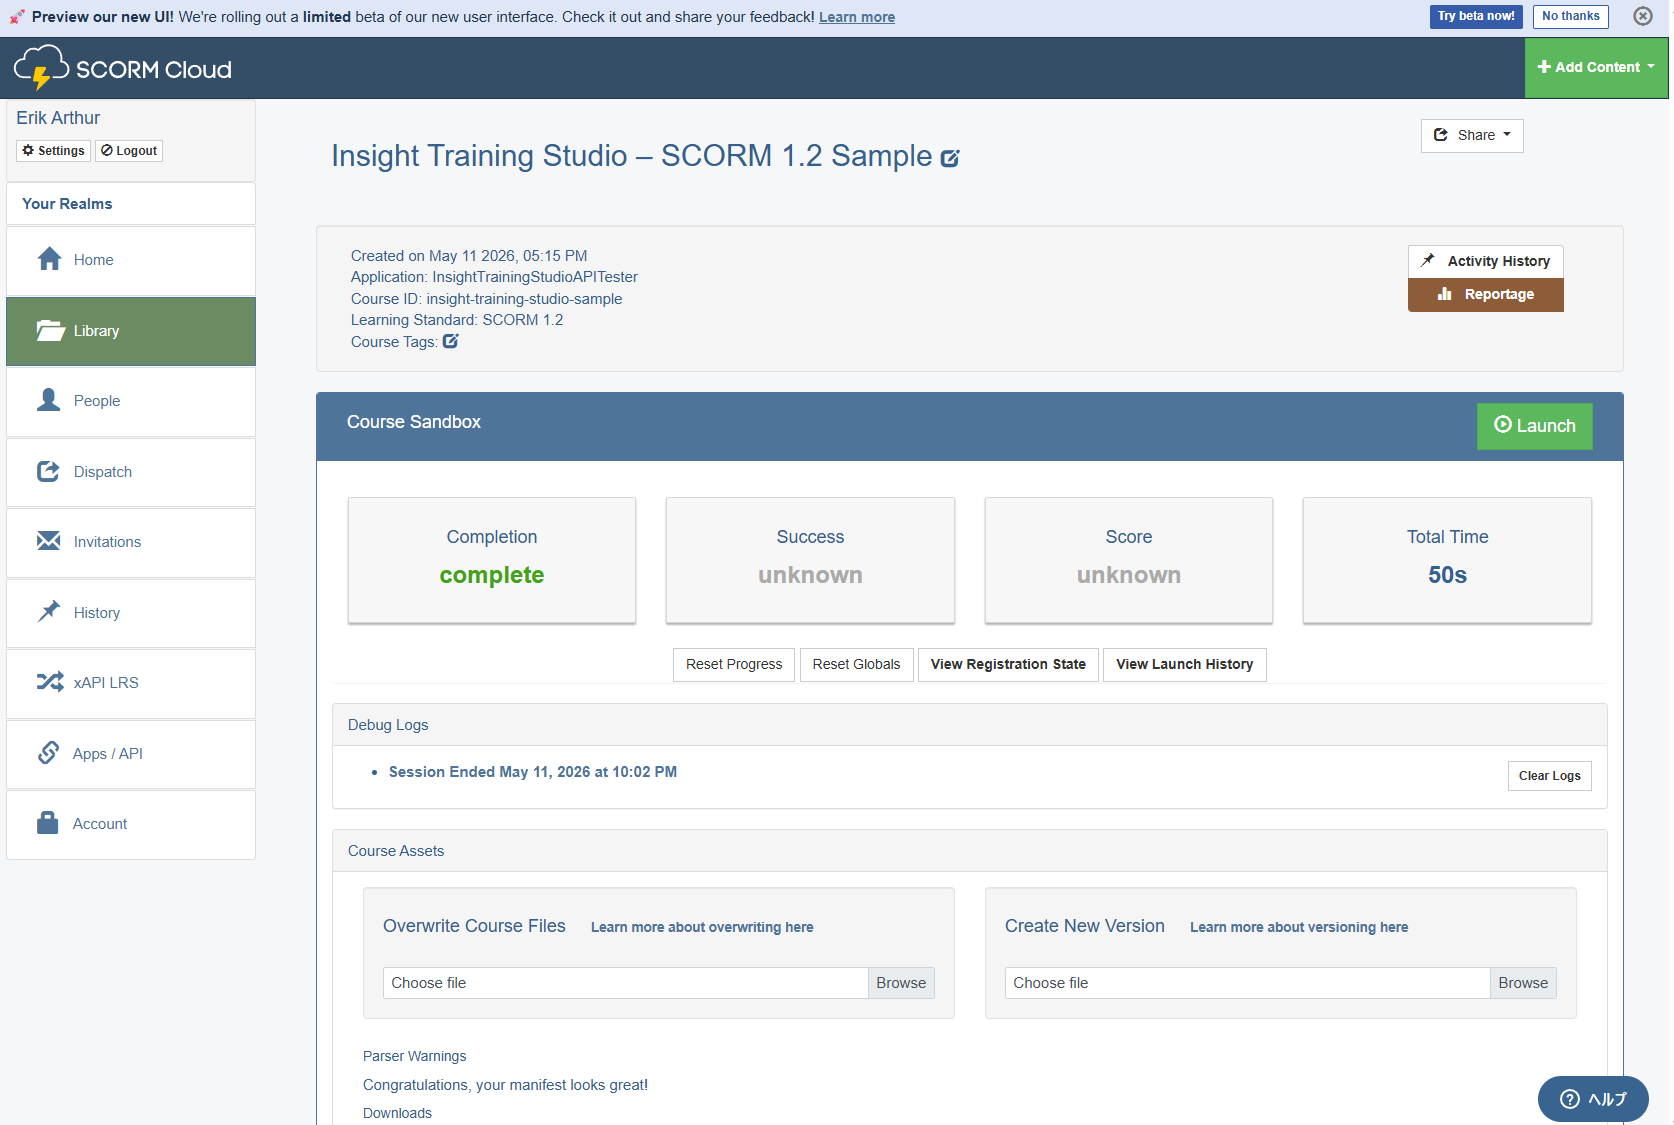Follow the Learn more banner link
Screen dimensions: 1674x1125
pos(857,17)
